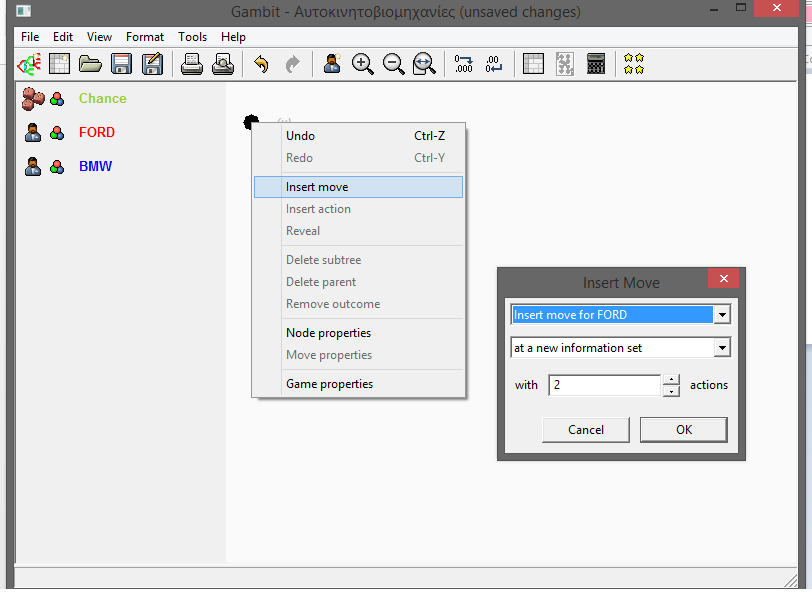Click the Chance player label
Image resolution: width=812 pixels, height=604 pixels.
pyautogui.click(x=103, y=98)
